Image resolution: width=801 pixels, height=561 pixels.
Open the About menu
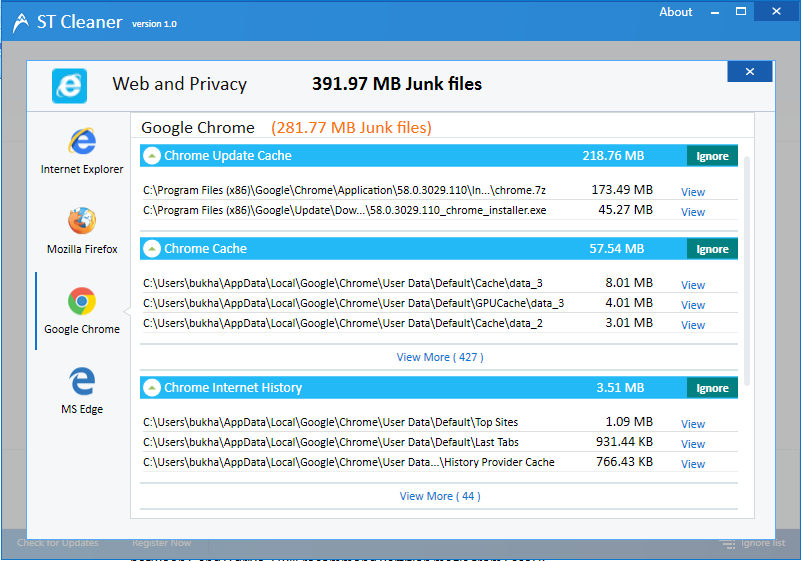pos(676,12)
